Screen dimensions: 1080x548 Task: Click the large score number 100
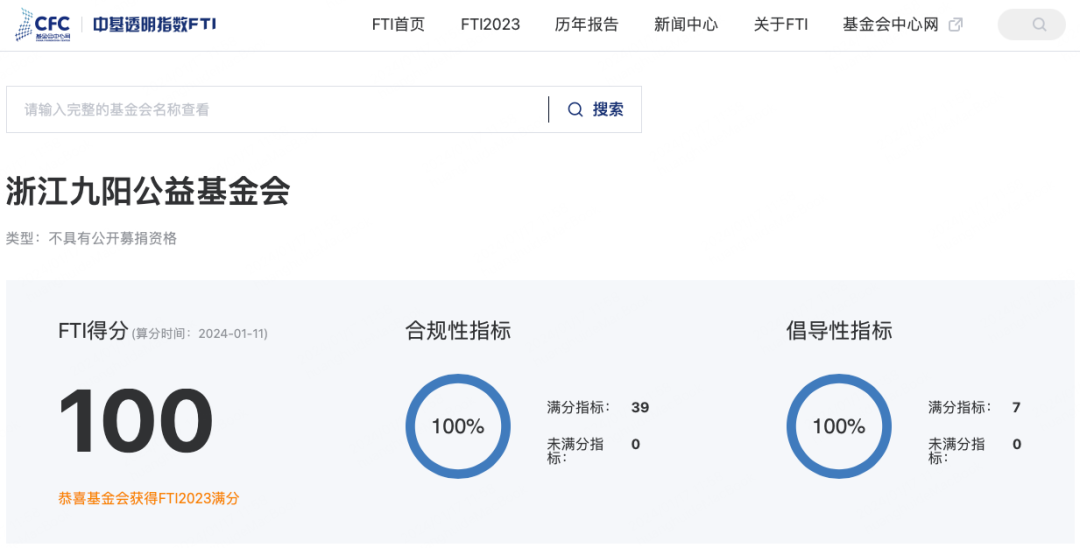click(136, 421)
